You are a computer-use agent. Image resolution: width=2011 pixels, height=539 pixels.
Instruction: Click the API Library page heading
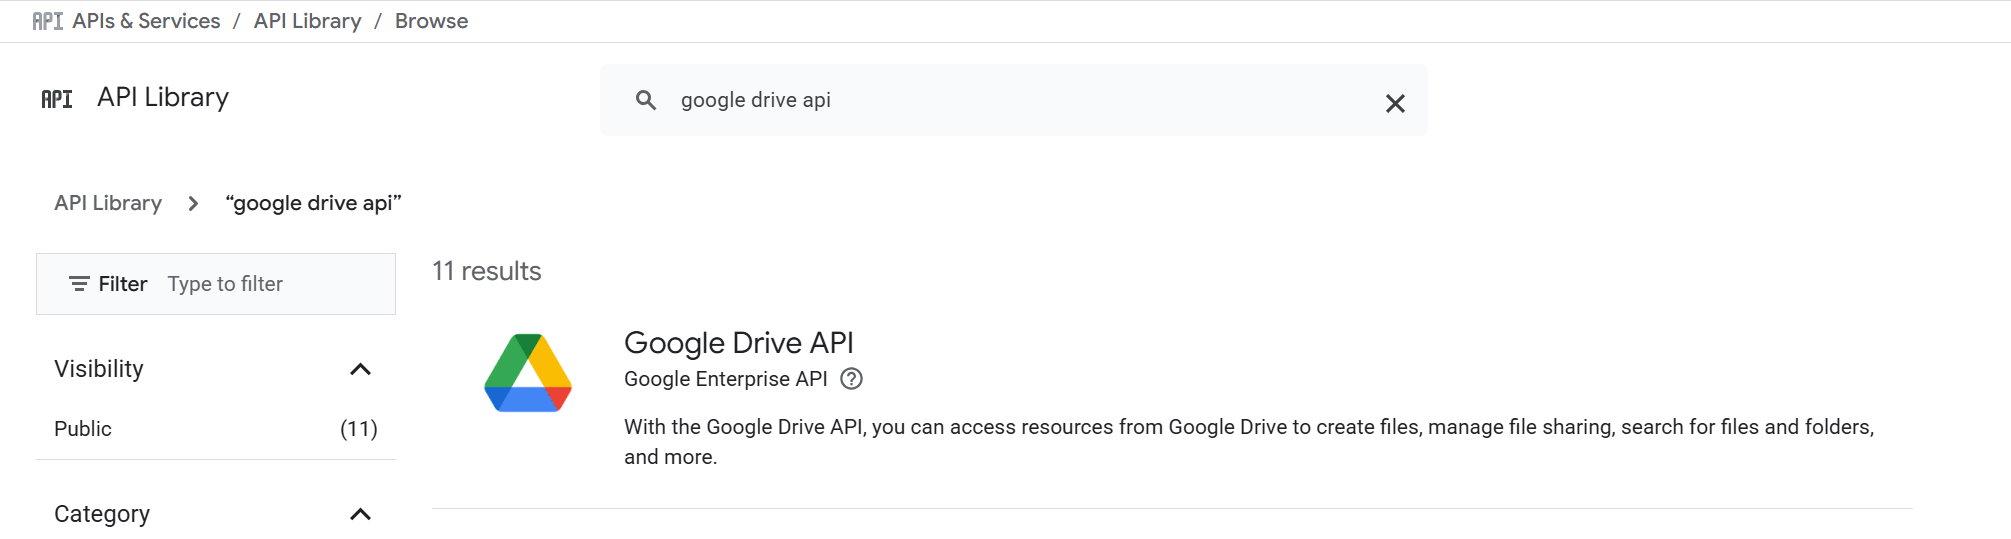[x=163, y=97]
